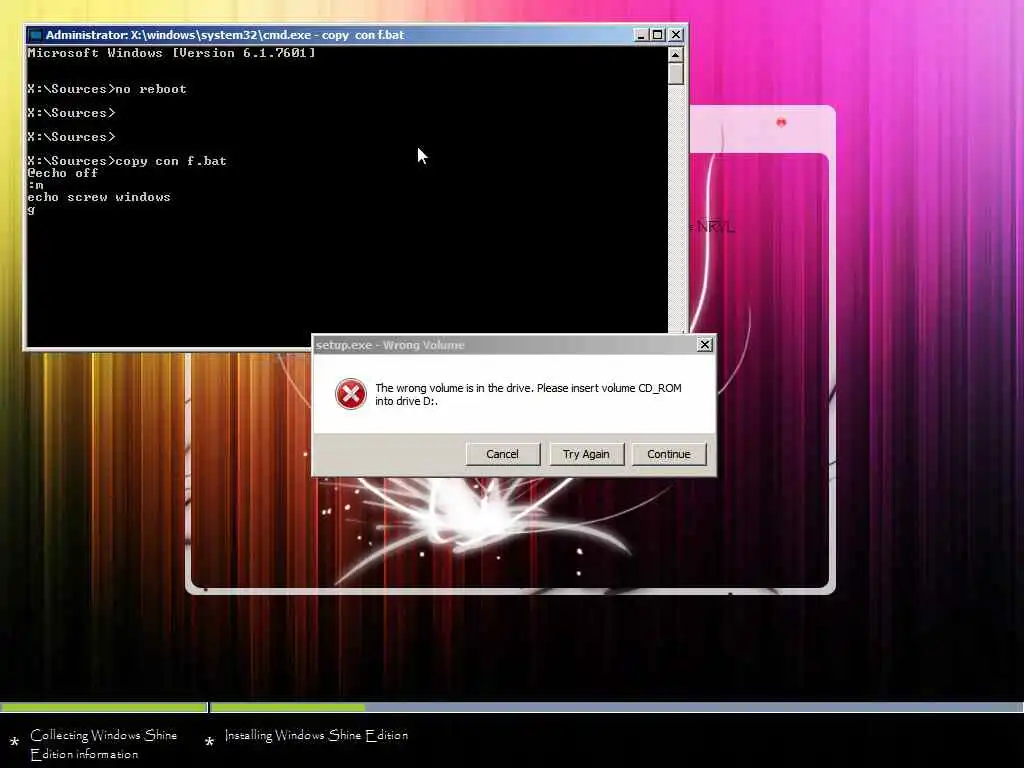Click the cmd scrollbar up arrow

[x=676, y=54]
